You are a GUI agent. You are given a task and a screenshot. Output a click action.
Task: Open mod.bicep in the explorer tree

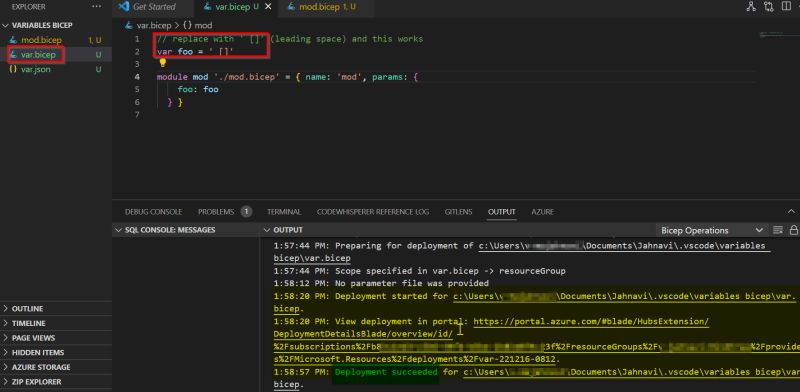tap(41, 40)
